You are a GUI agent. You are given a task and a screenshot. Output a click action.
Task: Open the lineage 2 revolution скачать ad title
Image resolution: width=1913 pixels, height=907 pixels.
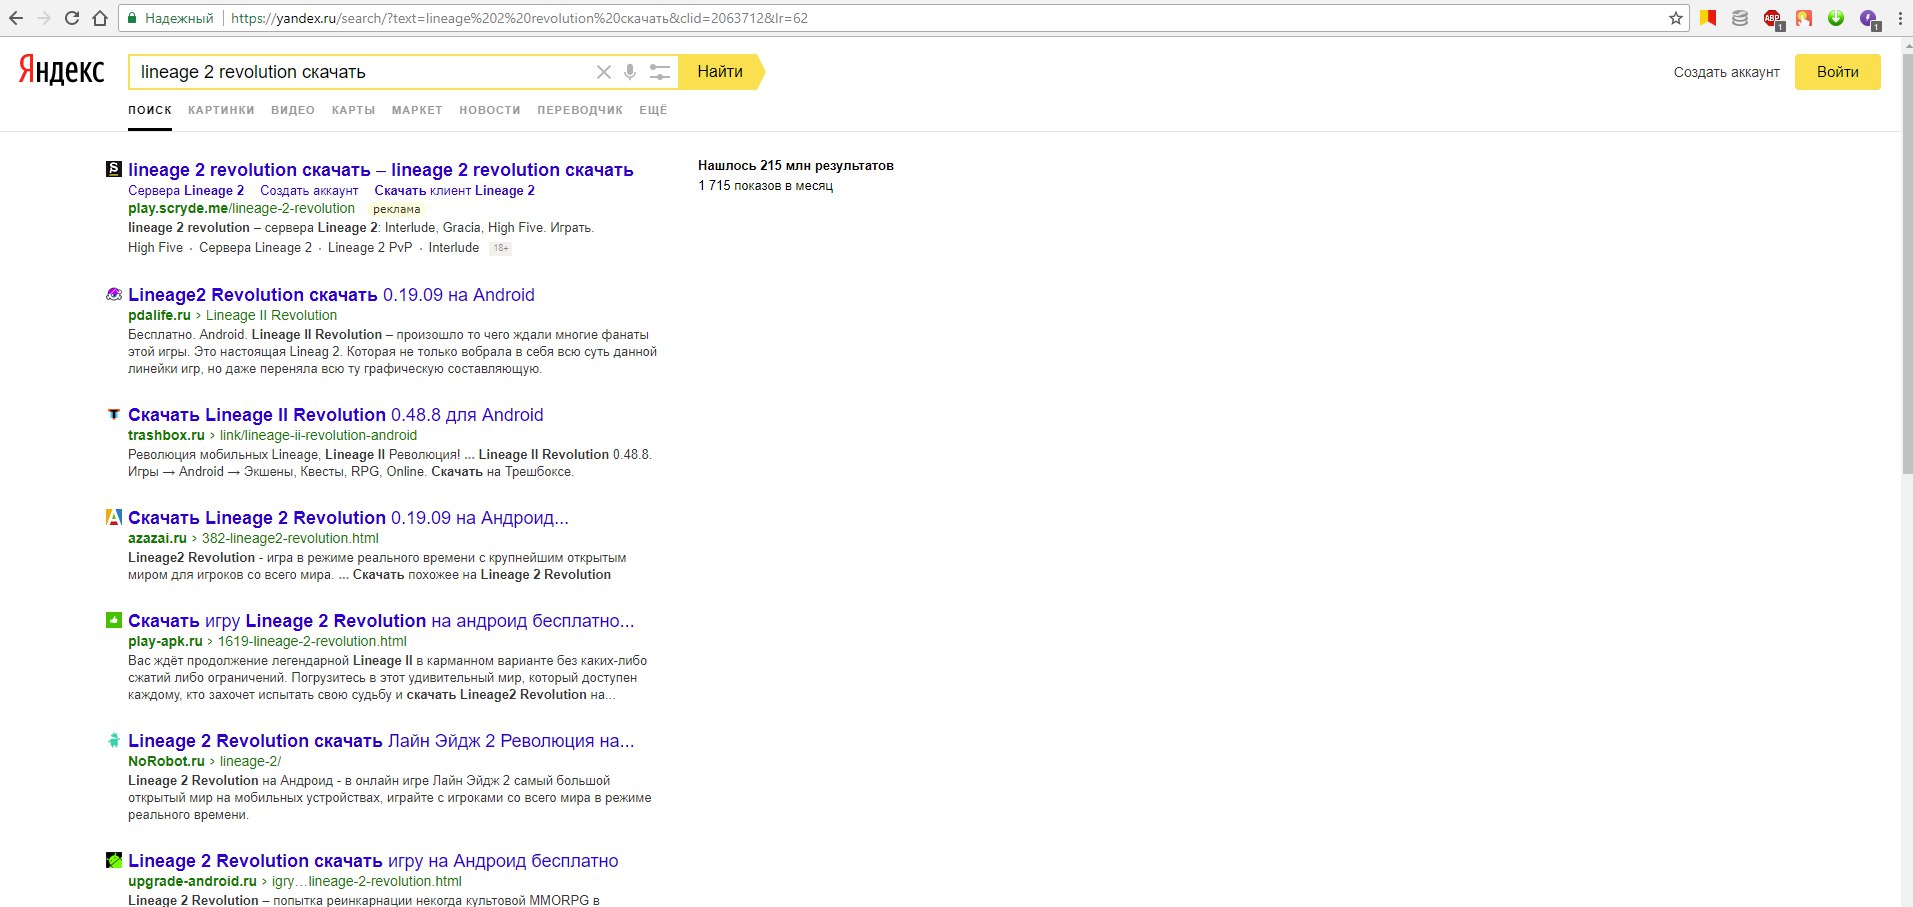[x=381, y=170]
